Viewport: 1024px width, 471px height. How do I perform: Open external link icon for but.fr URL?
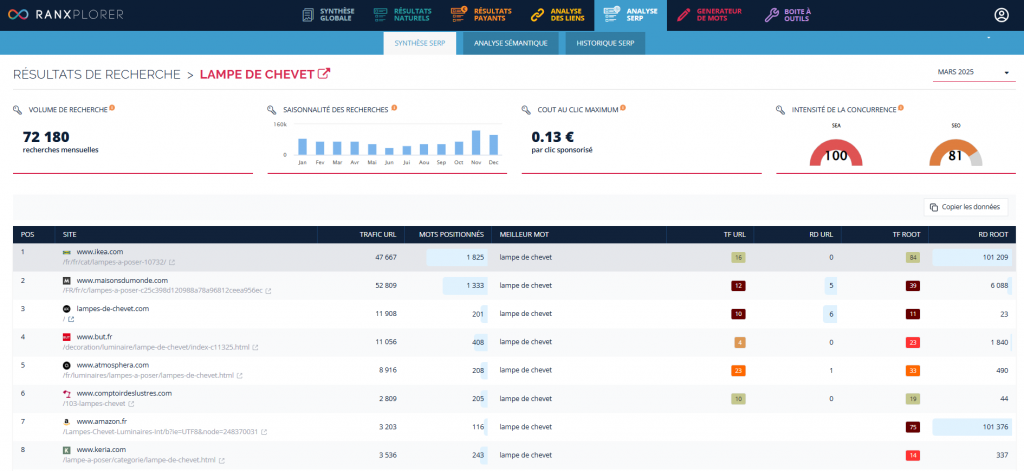click(x=255, y=348)
